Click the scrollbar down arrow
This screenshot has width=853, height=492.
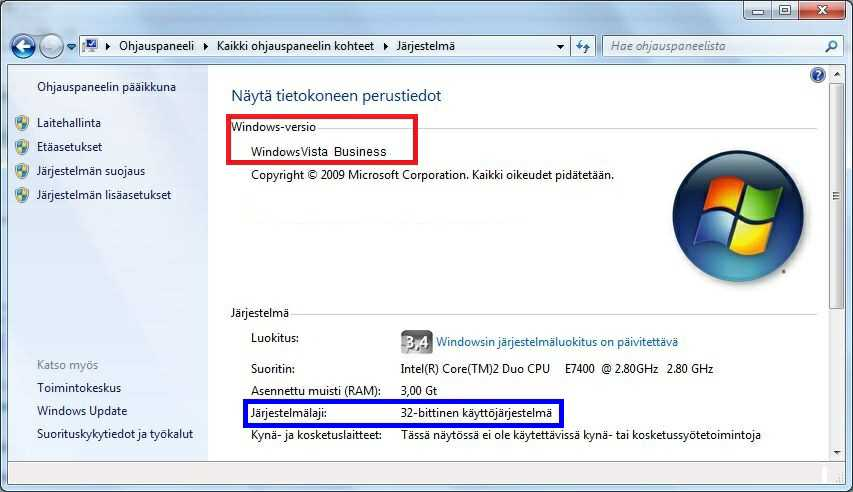[x=837, y=452]
